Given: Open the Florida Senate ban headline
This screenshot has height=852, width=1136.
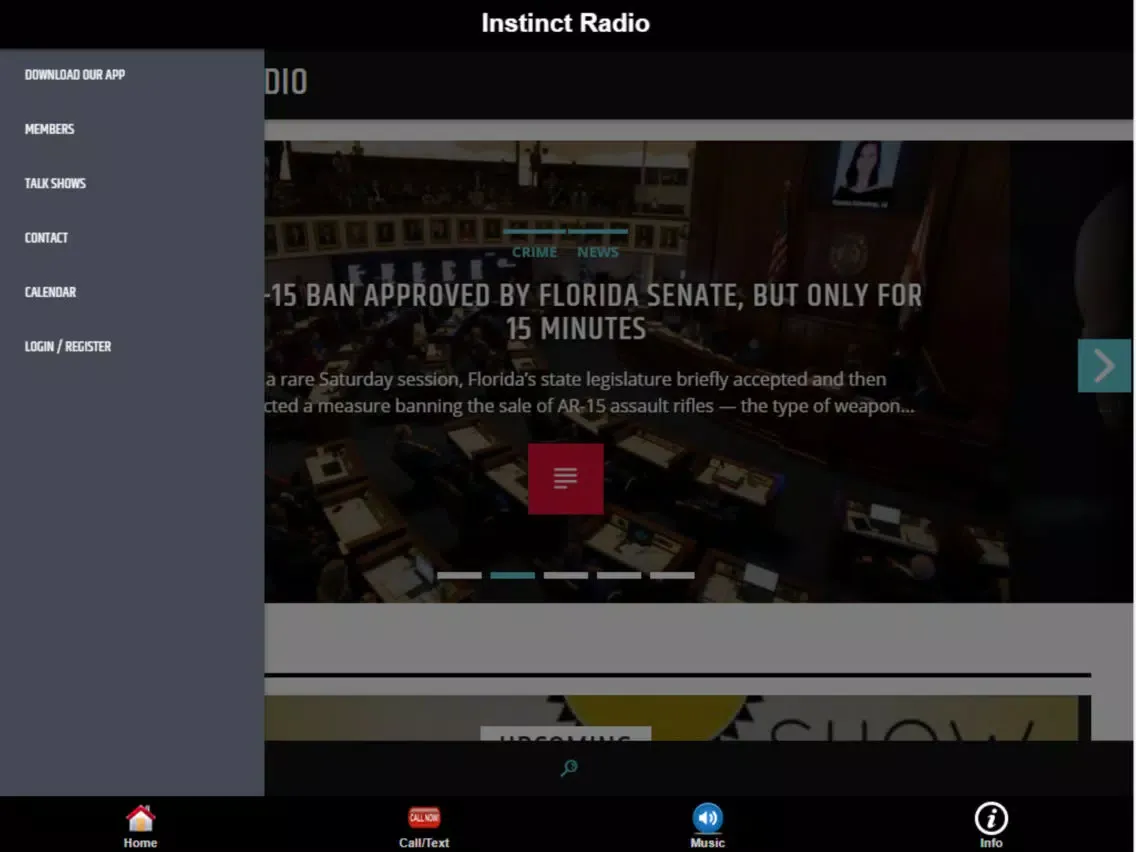Looking at the screenshot, I should [x=593, y=312].
